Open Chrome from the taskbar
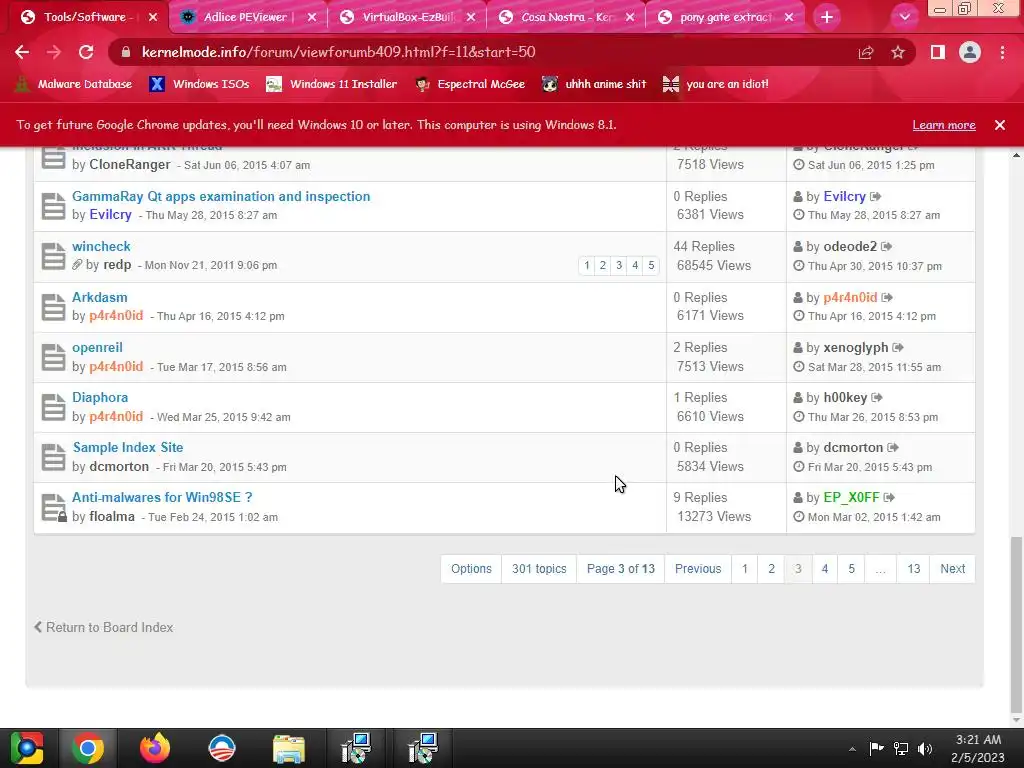This screenshot has width=1024, height=768. pyautogui.click(x=88, y=748)
